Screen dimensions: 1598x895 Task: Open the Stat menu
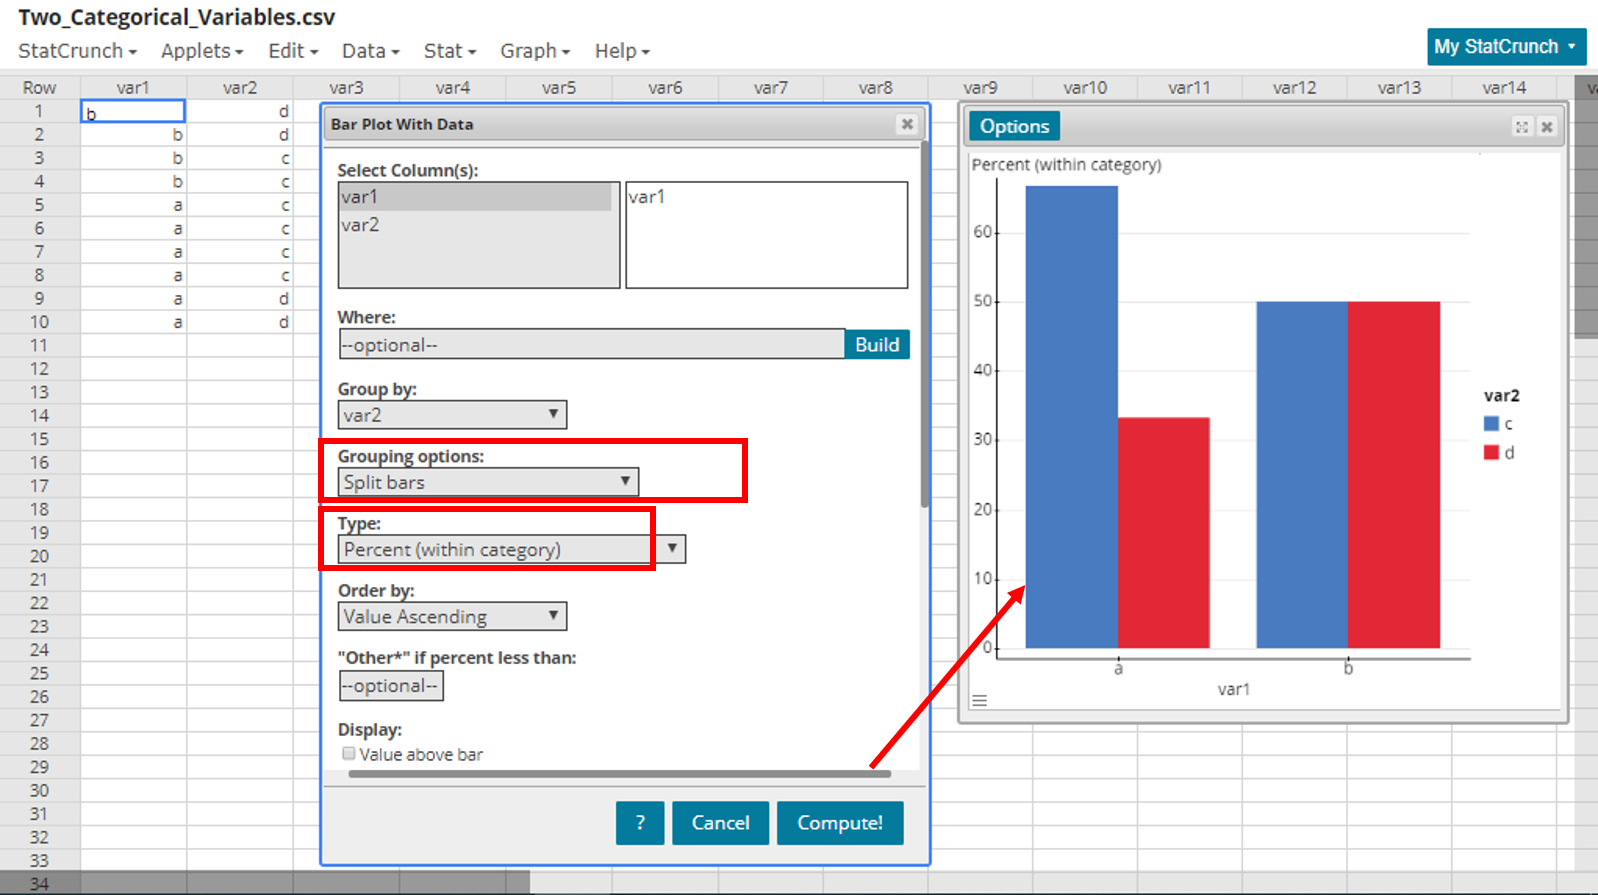(x=449, y=51)
